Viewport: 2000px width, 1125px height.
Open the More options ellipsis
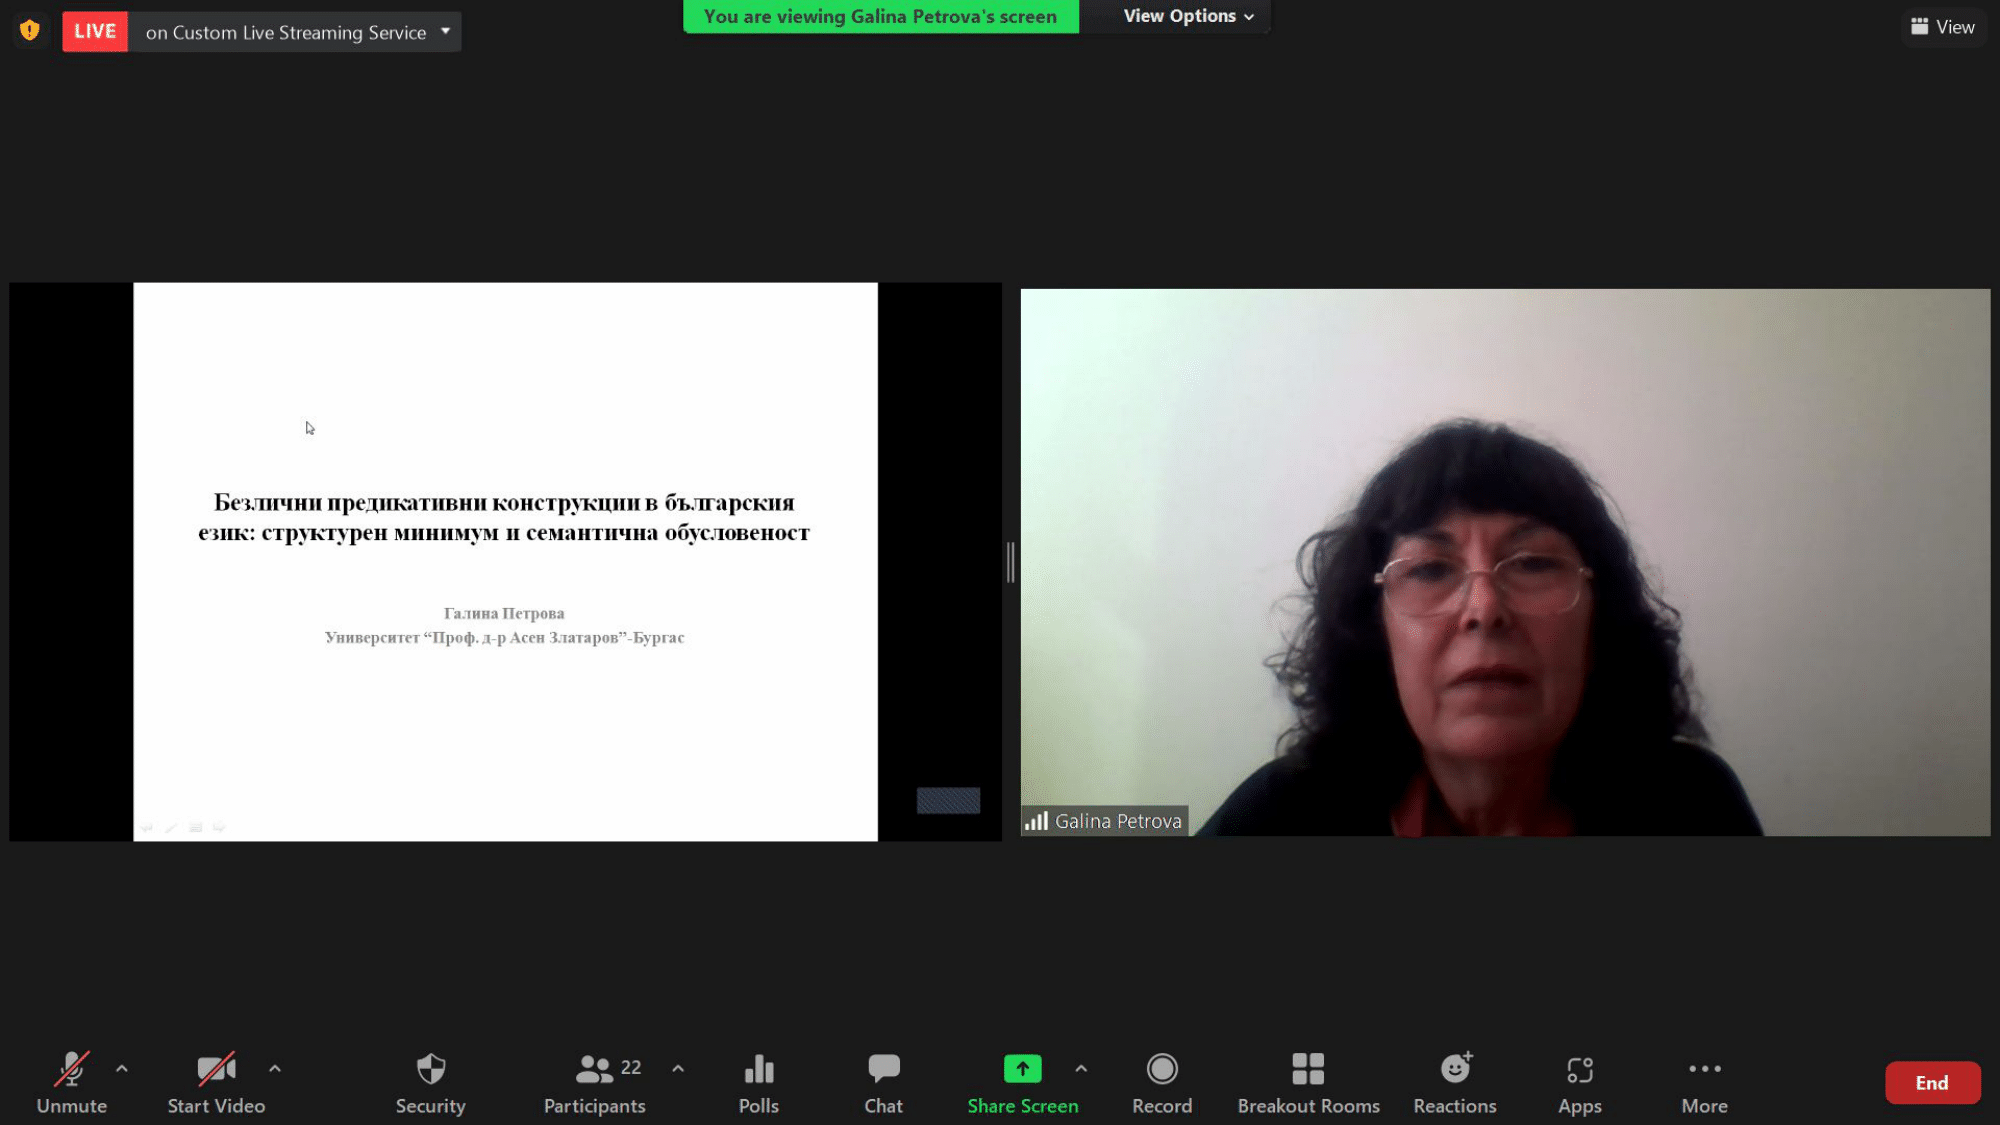tap(1704, 1082)
